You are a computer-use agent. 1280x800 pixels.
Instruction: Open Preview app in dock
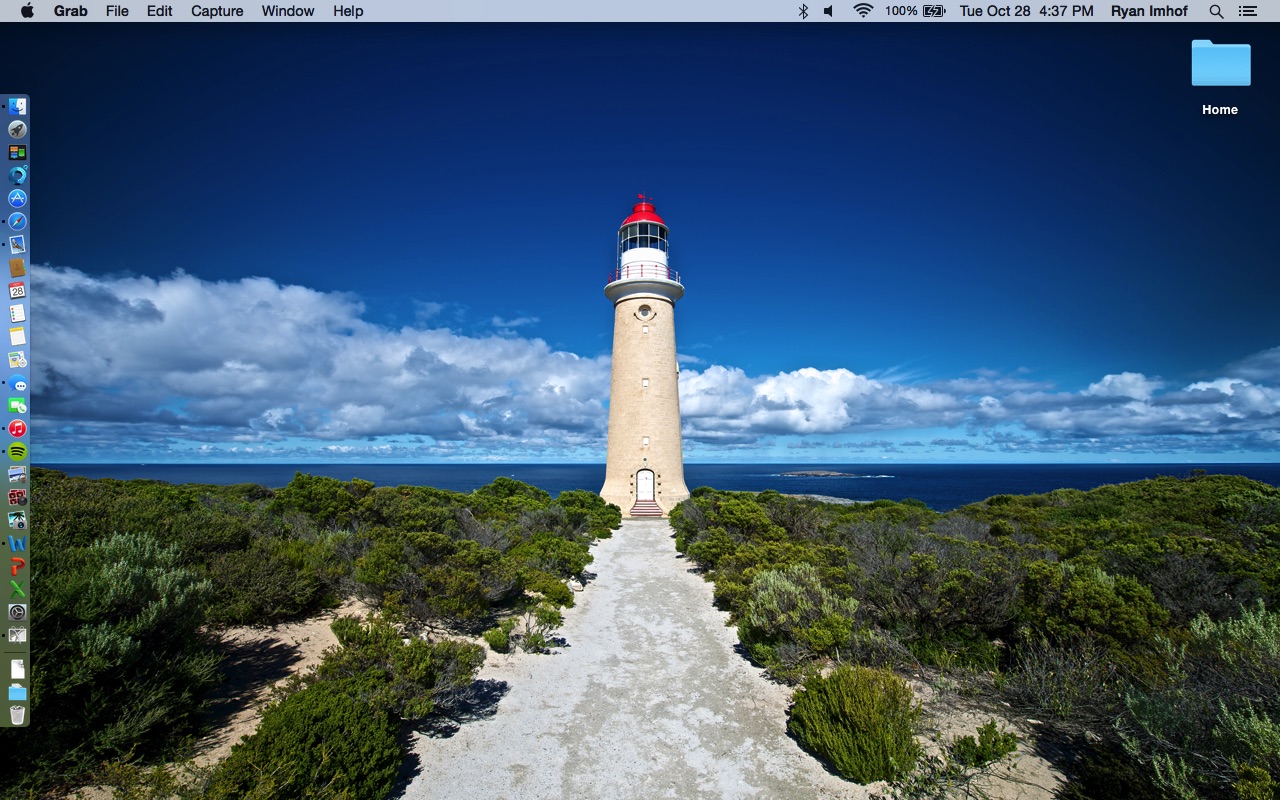click(17, 474)
